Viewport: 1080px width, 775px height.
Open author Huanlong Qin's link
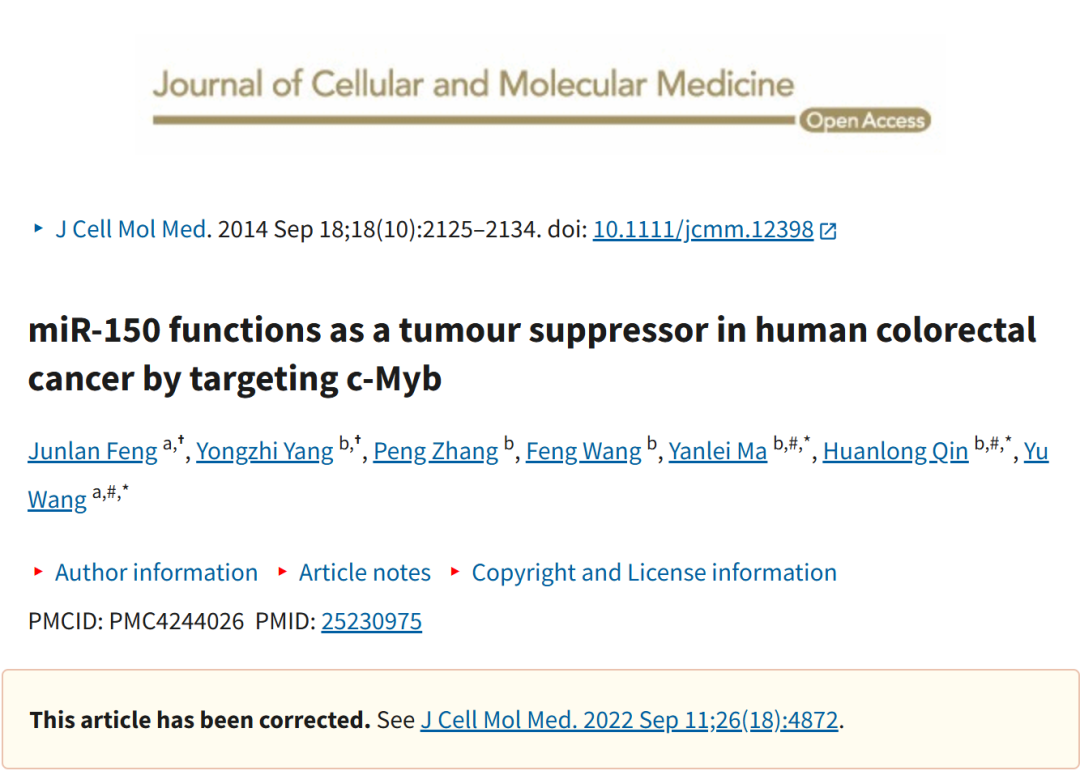[x=895, y=451]
